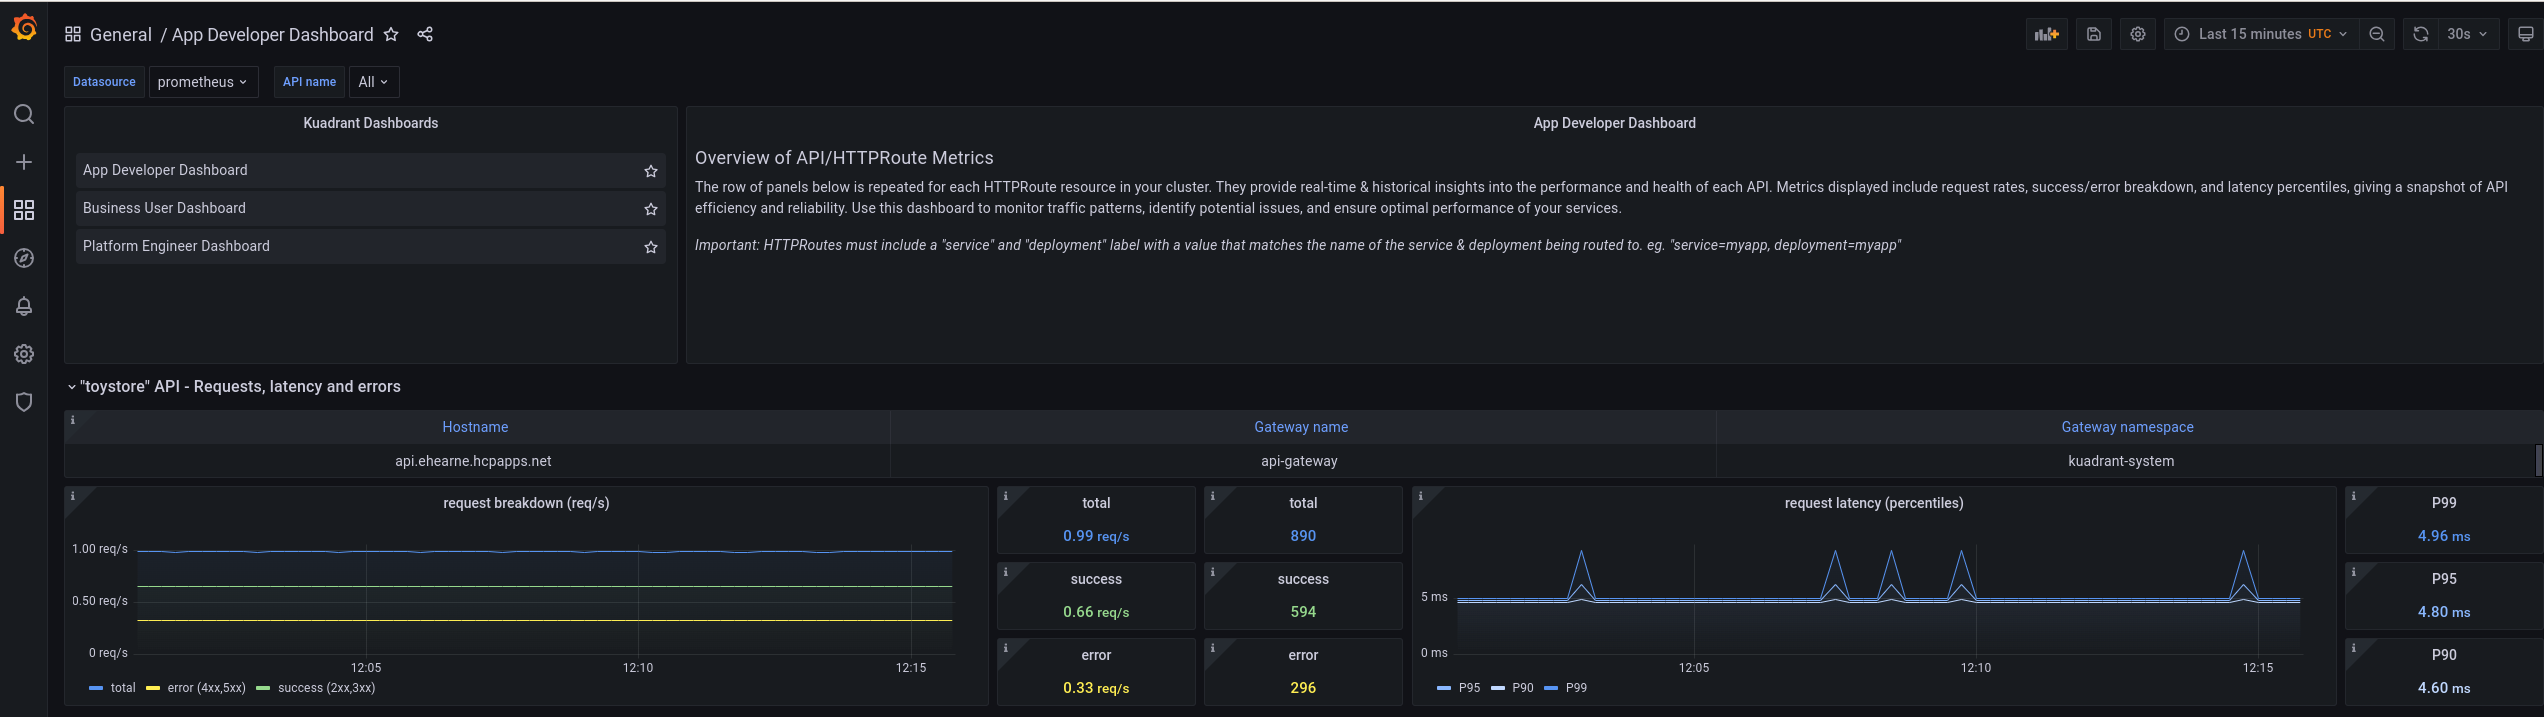The image size is (2544, 717).
Task: Open the Platform Engineer Dashboard link
Action: [176, 246]
